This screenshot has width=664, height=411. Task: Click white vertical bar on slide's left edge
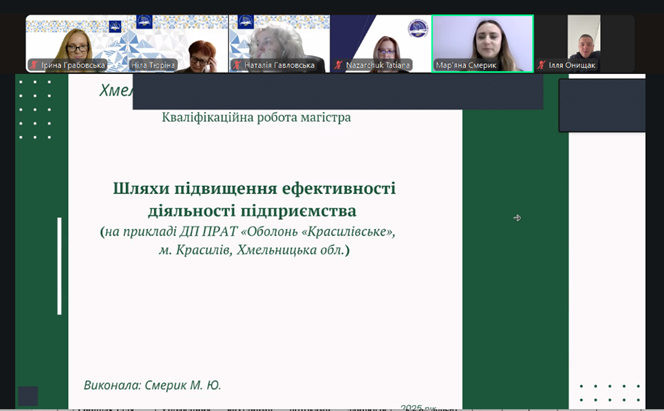[x=59, y=265]
